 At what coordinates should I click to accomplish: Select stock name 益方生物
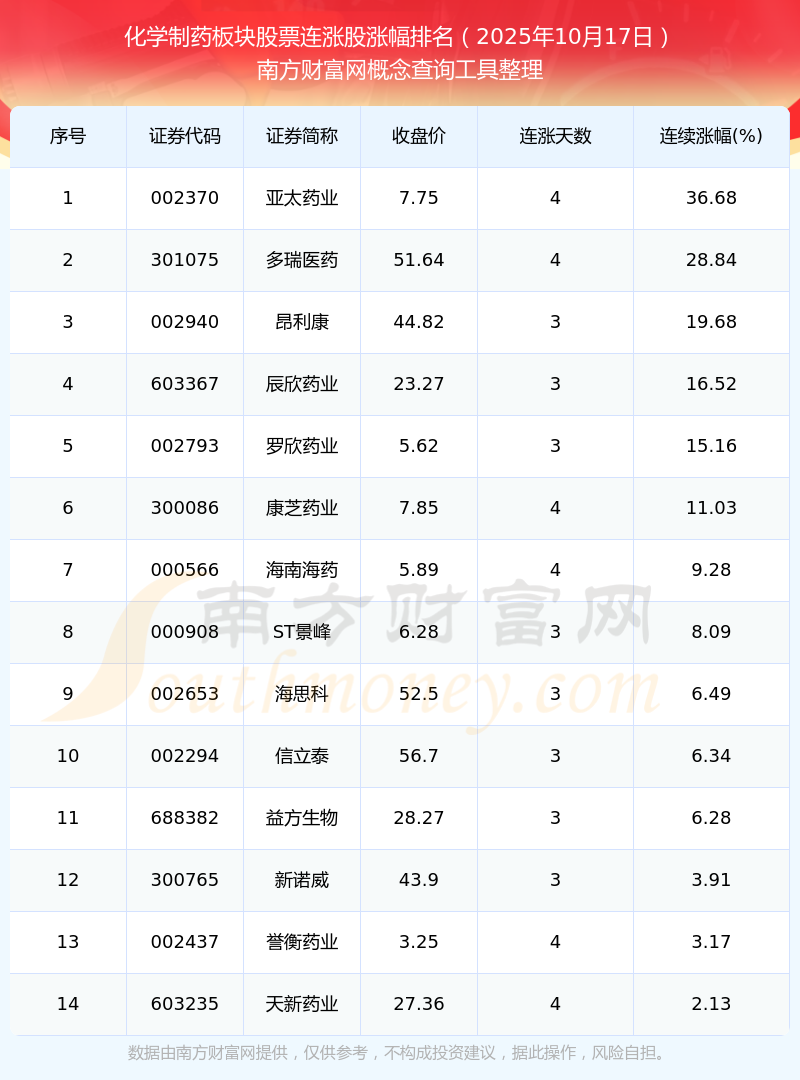[x=302, y=818]
